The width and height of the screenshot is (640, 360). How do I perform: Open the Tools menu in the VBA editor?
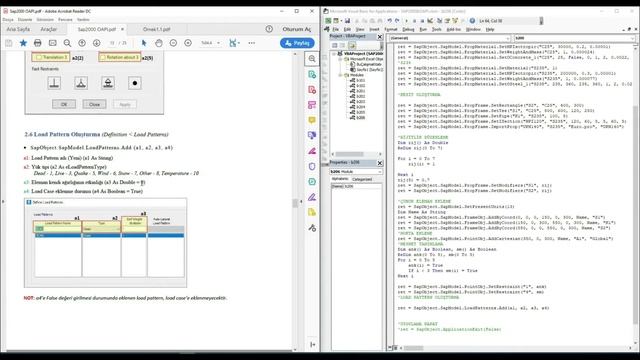pos(437,29)
